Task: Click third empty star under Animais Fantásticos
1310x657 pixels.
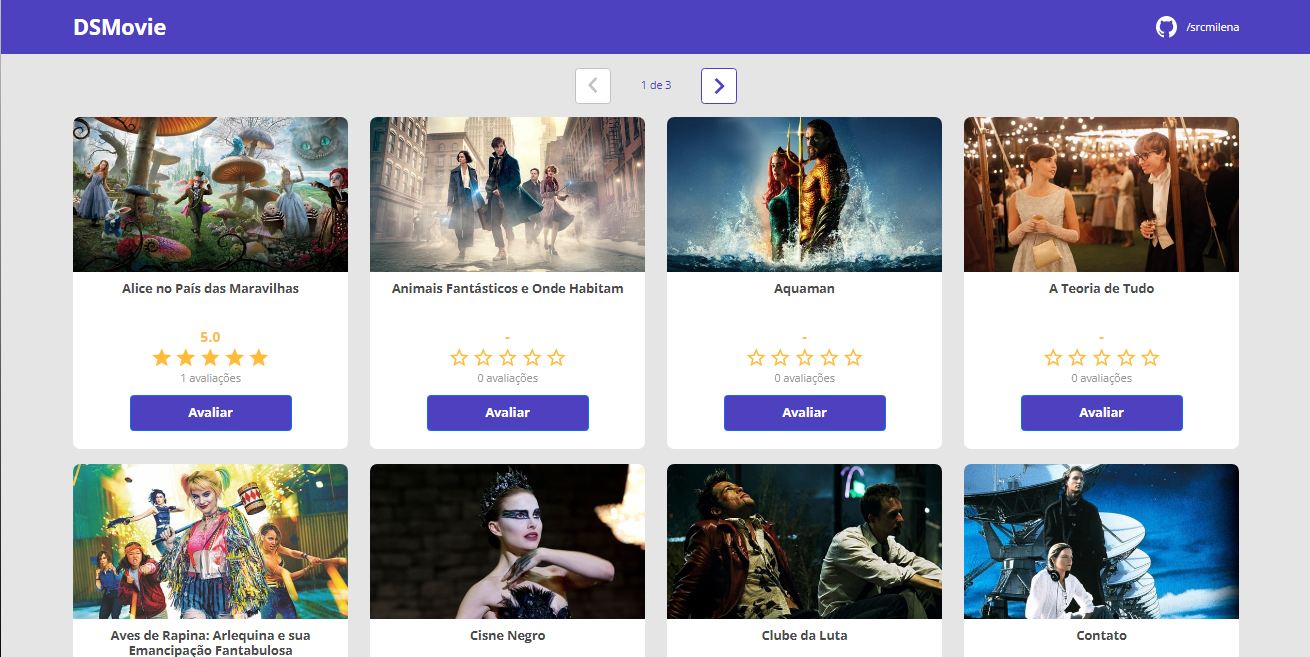Action: (x=508, y=358)
